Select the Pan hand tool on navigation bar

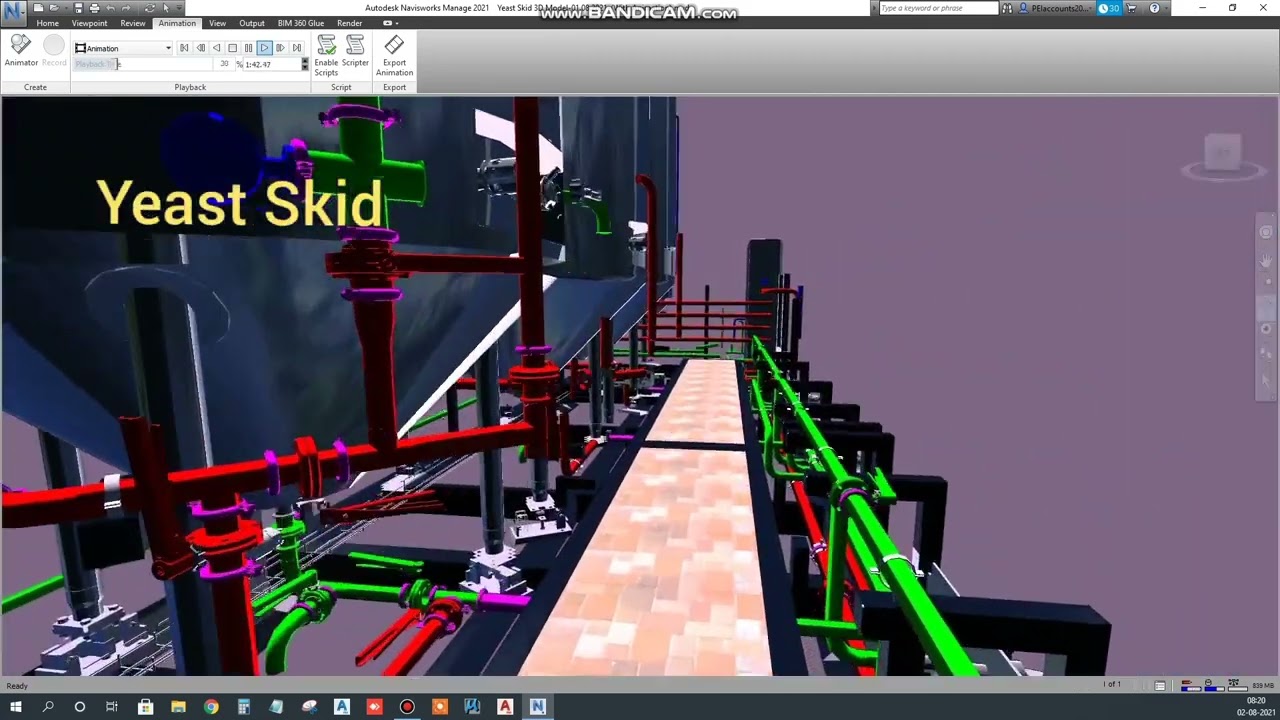coord(1266,262)
